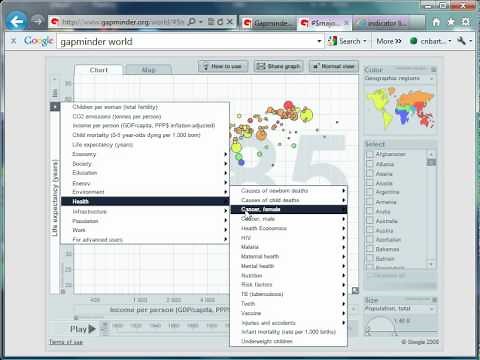This screenshot has width=480, height=360.
Task: Open the Terms of use link
Action: click(x=66, y=342)
